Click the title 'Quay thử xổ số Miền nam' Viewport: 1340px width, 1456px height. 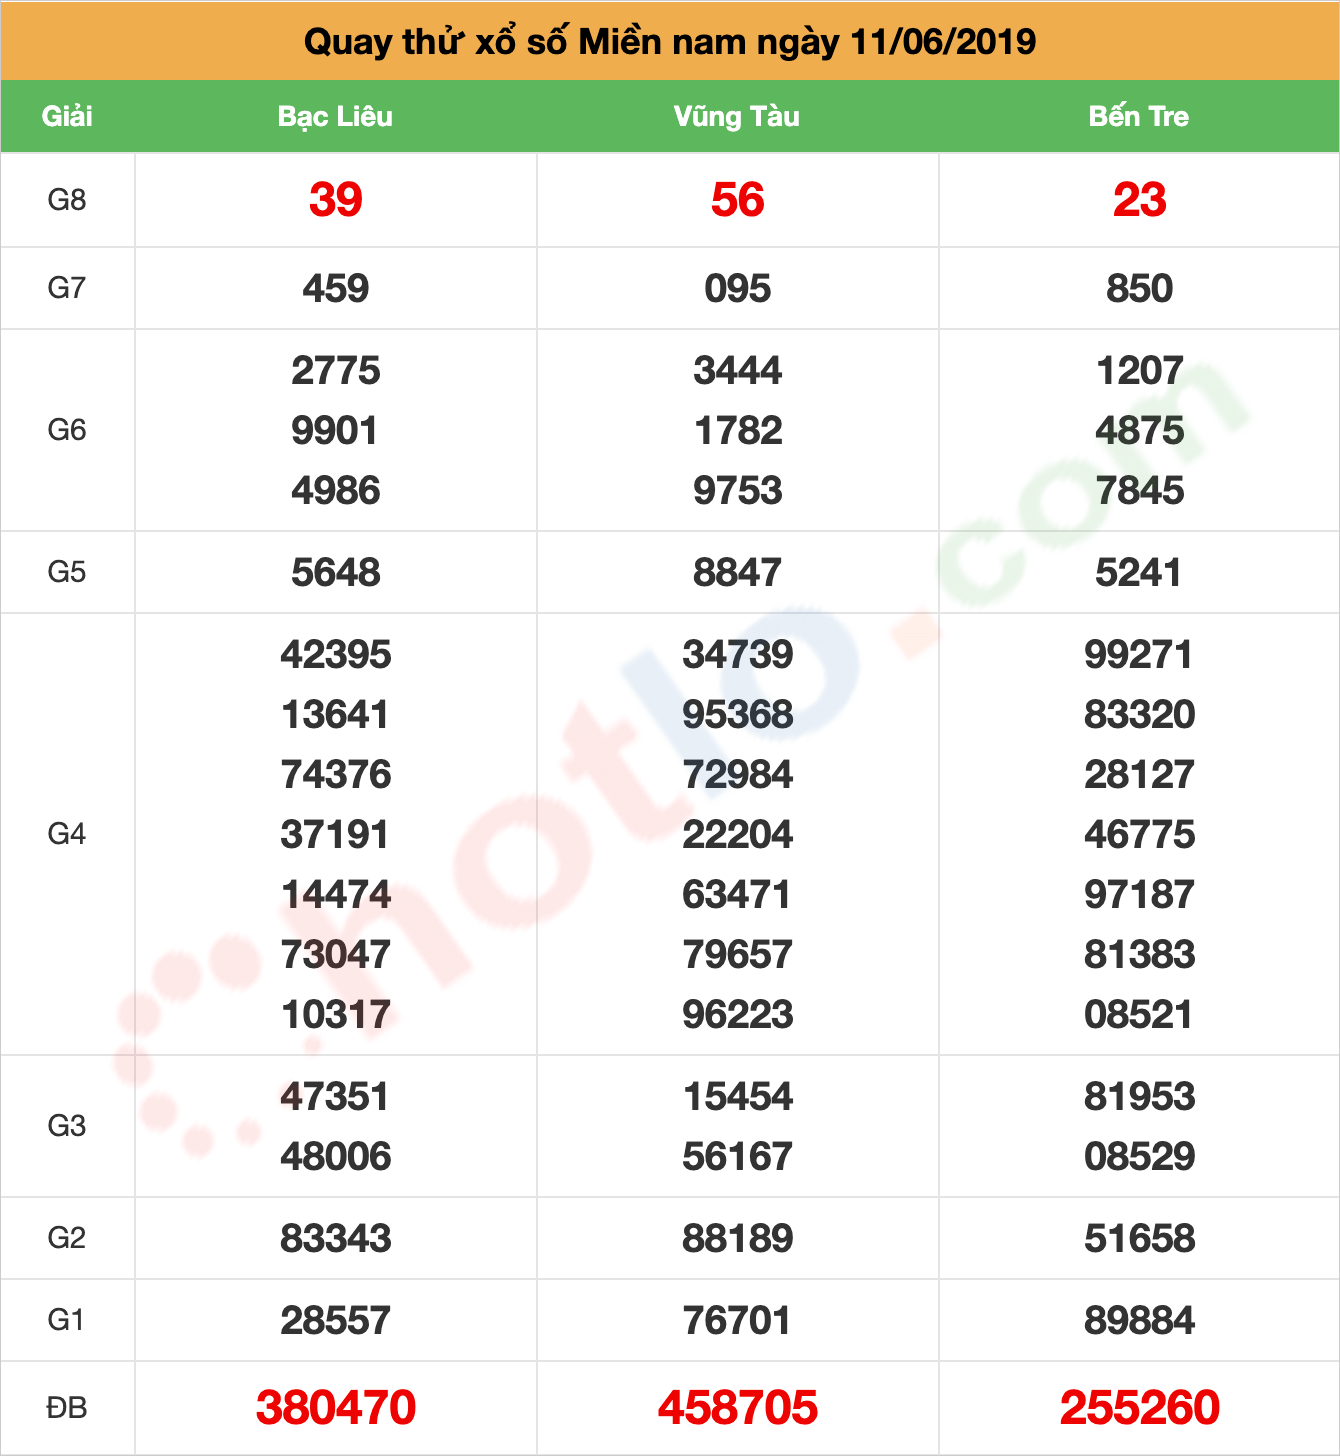pyautogui.click(x=525, y=42)
